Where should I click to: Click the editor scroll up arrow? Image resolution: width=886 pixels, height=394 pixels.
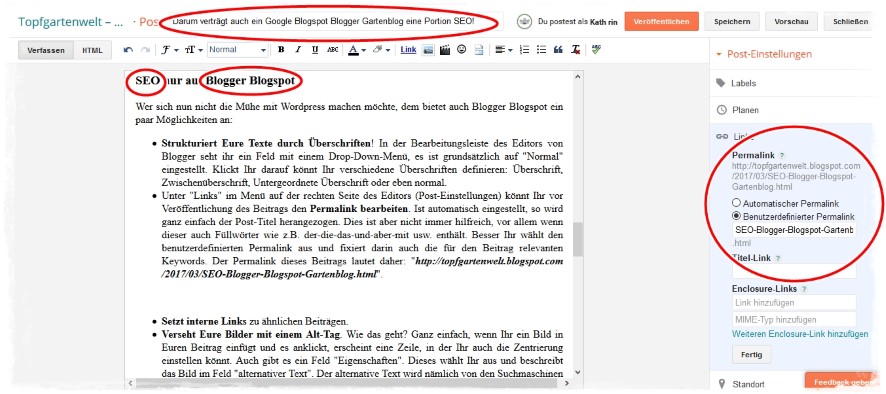click(576, 77)
